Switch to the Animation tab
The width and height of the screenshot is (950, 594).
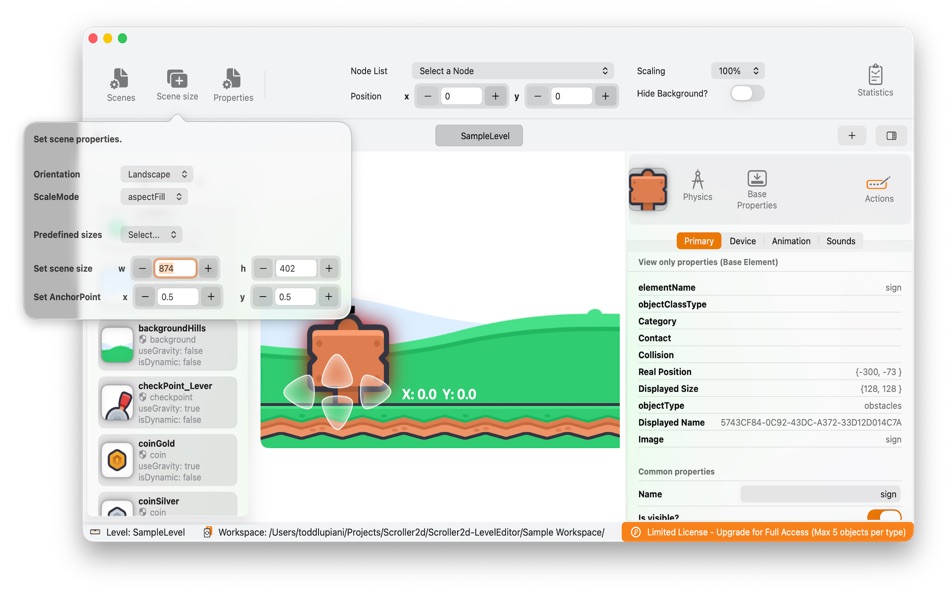tap(791, 240)
